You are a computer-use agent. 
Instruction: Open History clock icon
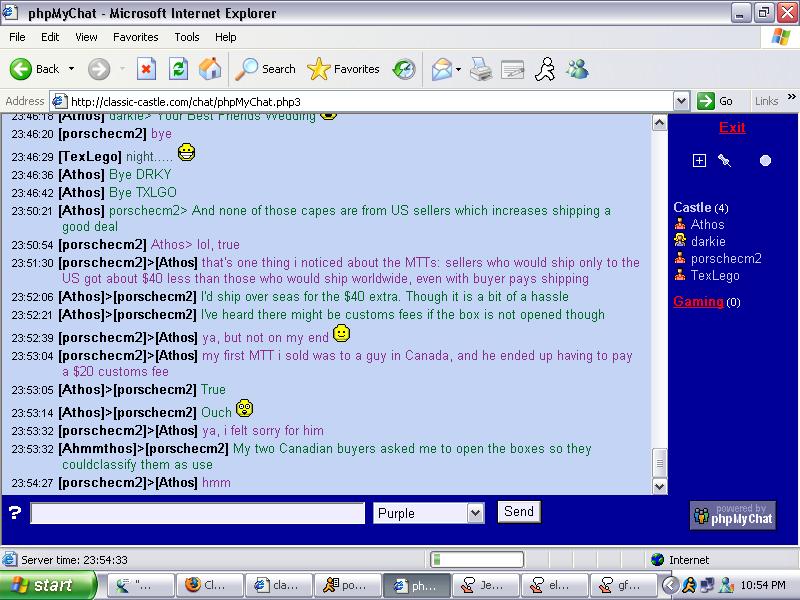[404, 69]
